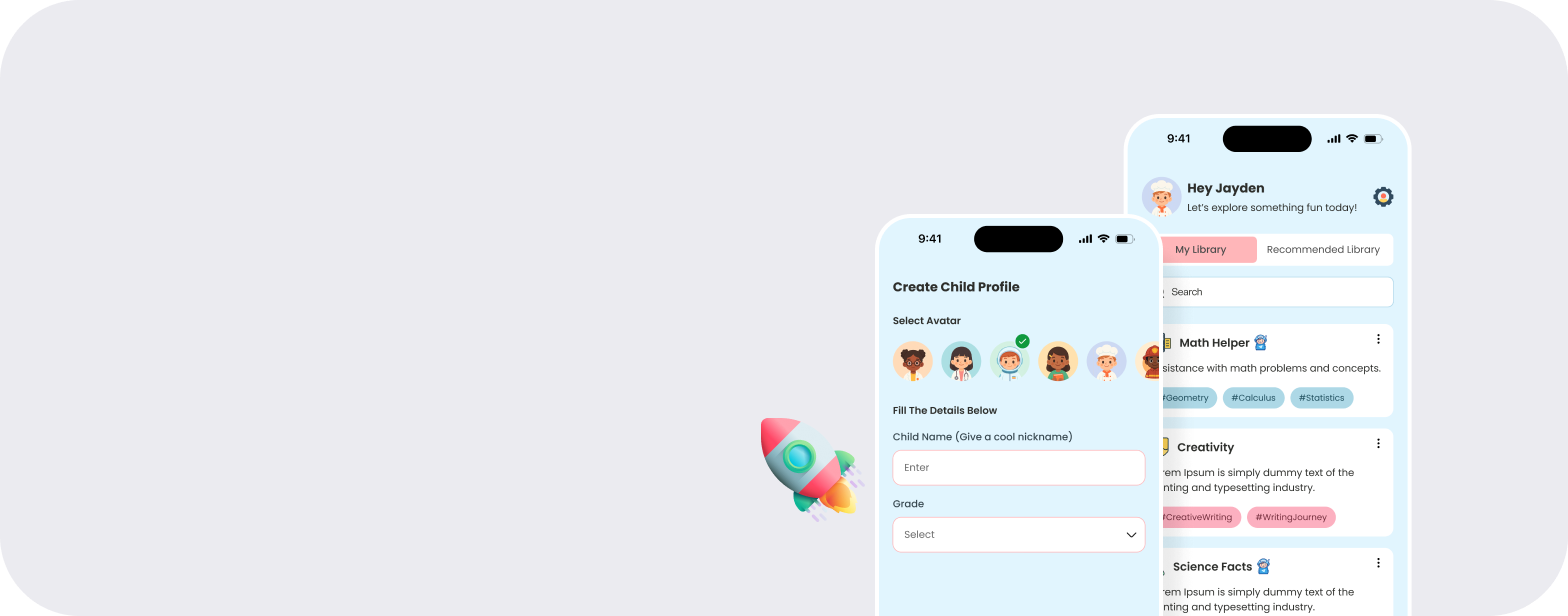Click Jayden's chef avatar in the header

(1161, 197)
